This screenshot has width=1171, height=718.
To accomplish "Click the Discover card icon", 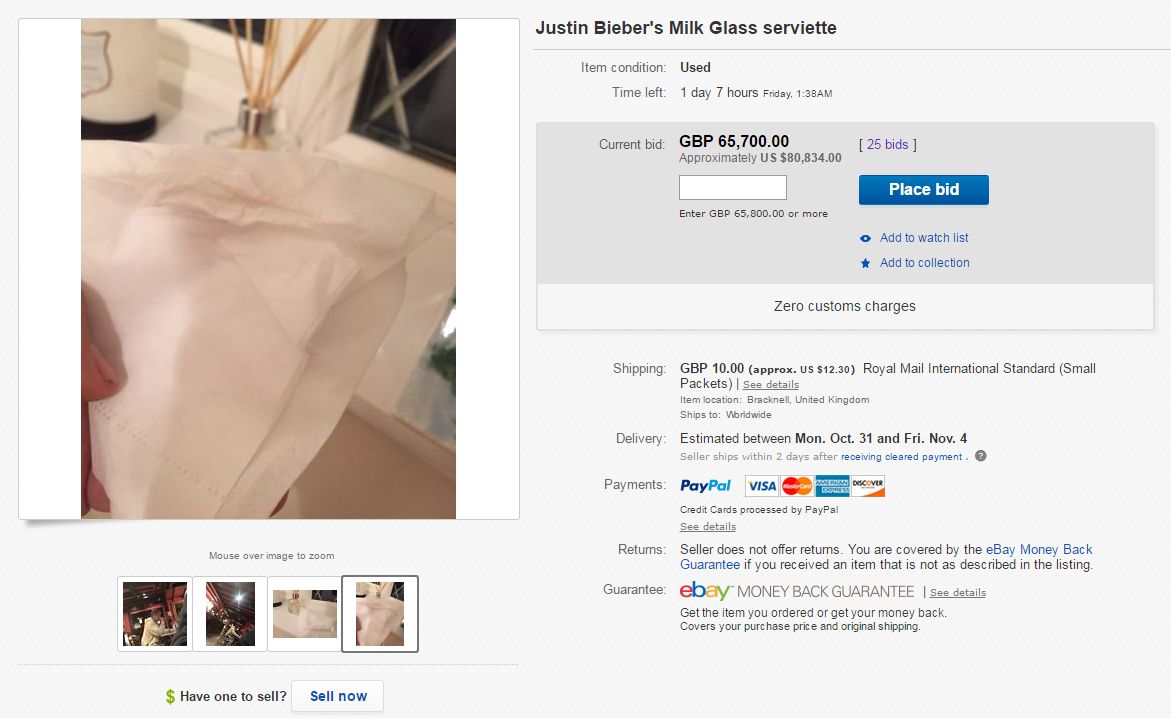I will (868, 486).
